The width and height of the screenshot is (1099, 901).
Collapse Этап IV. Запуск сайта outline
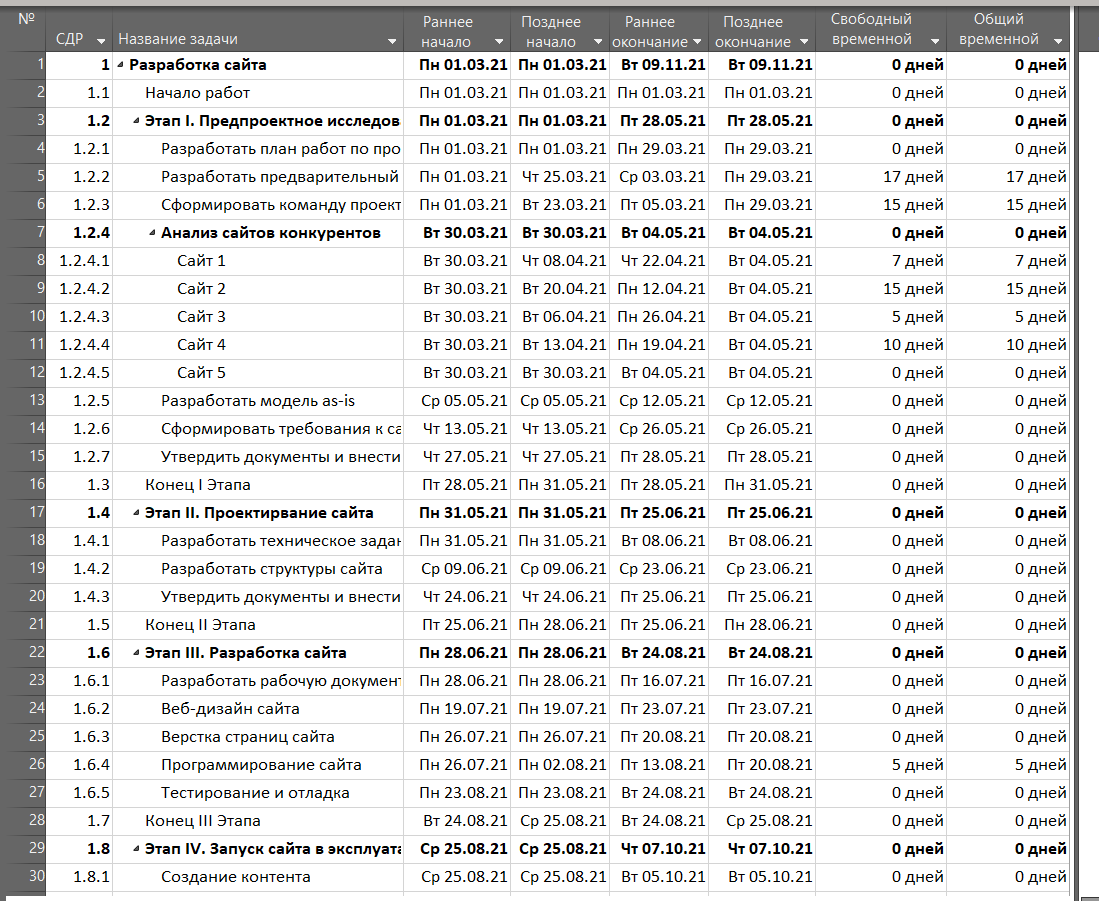tap(136, 849)
